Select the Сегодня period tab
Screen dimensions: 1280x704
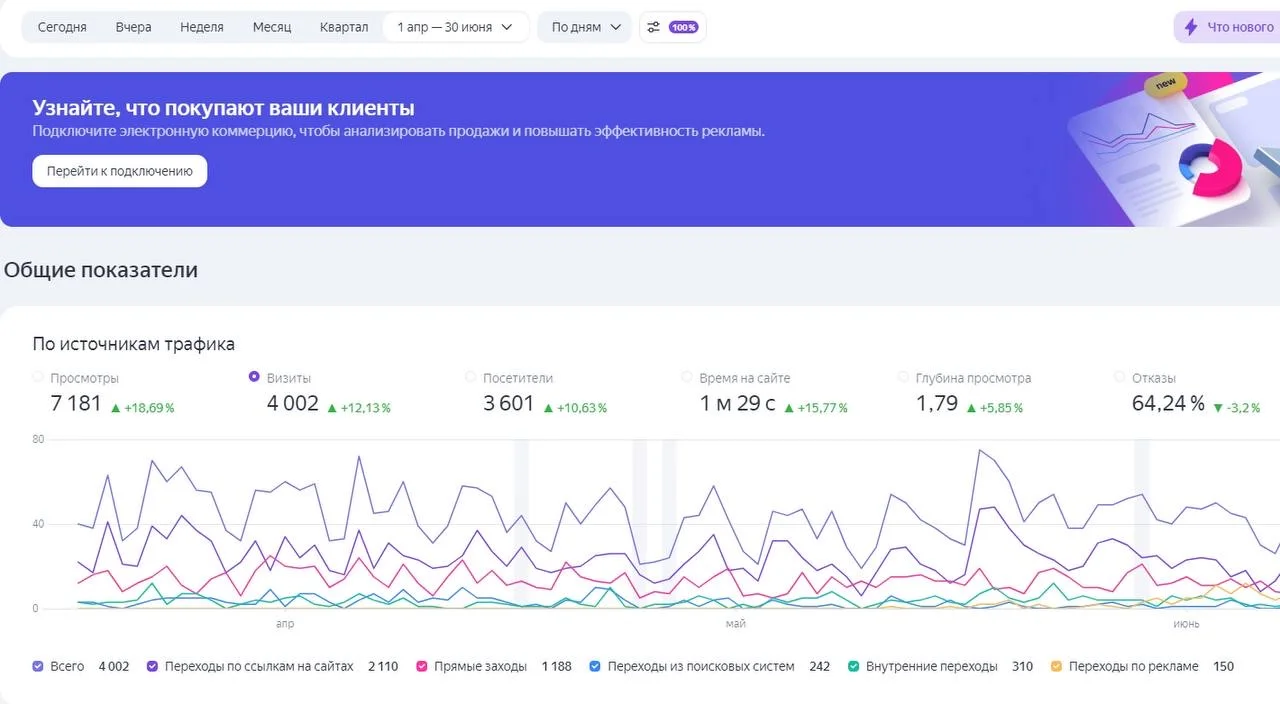coord(62,27)
